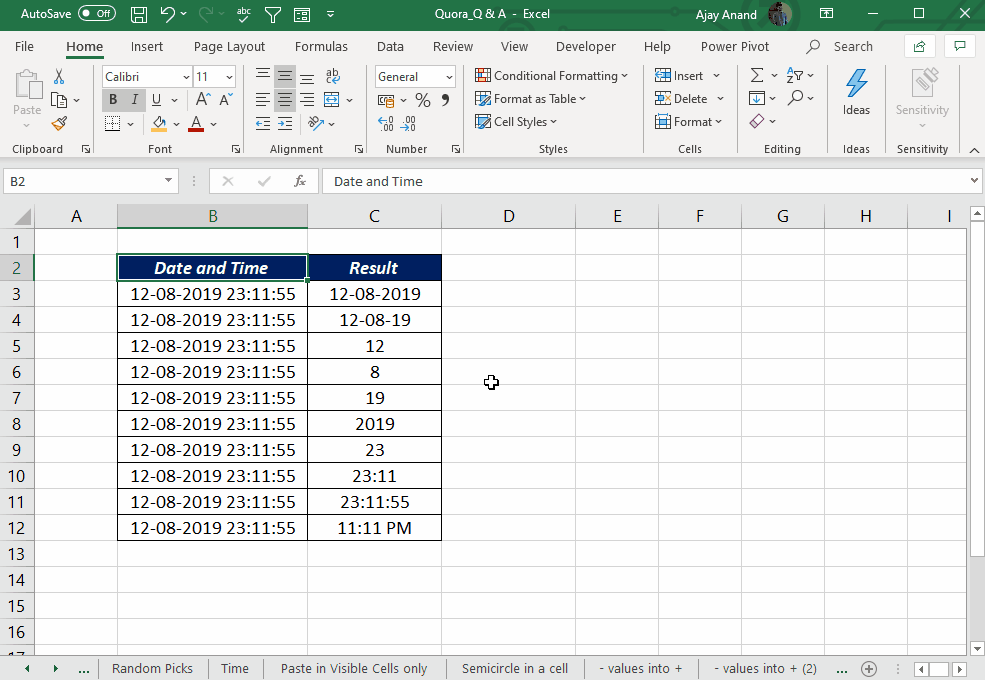985x680 pixels.
Task: Expand the Fill Color dropdown arrow
Action: 175,124
